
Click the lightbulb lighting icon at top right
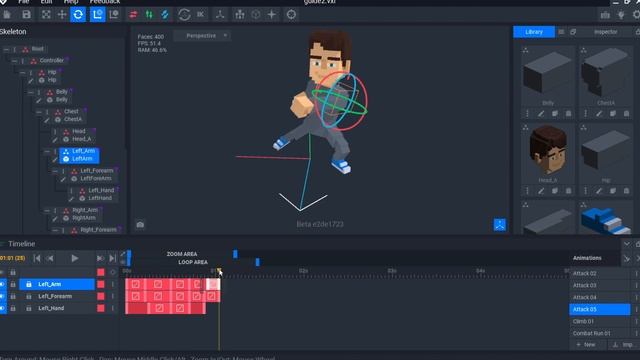coord(621,15)
